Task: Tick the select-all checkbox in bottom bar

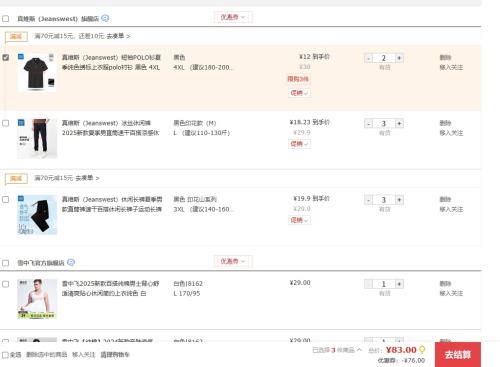Action: click(5, 355)
